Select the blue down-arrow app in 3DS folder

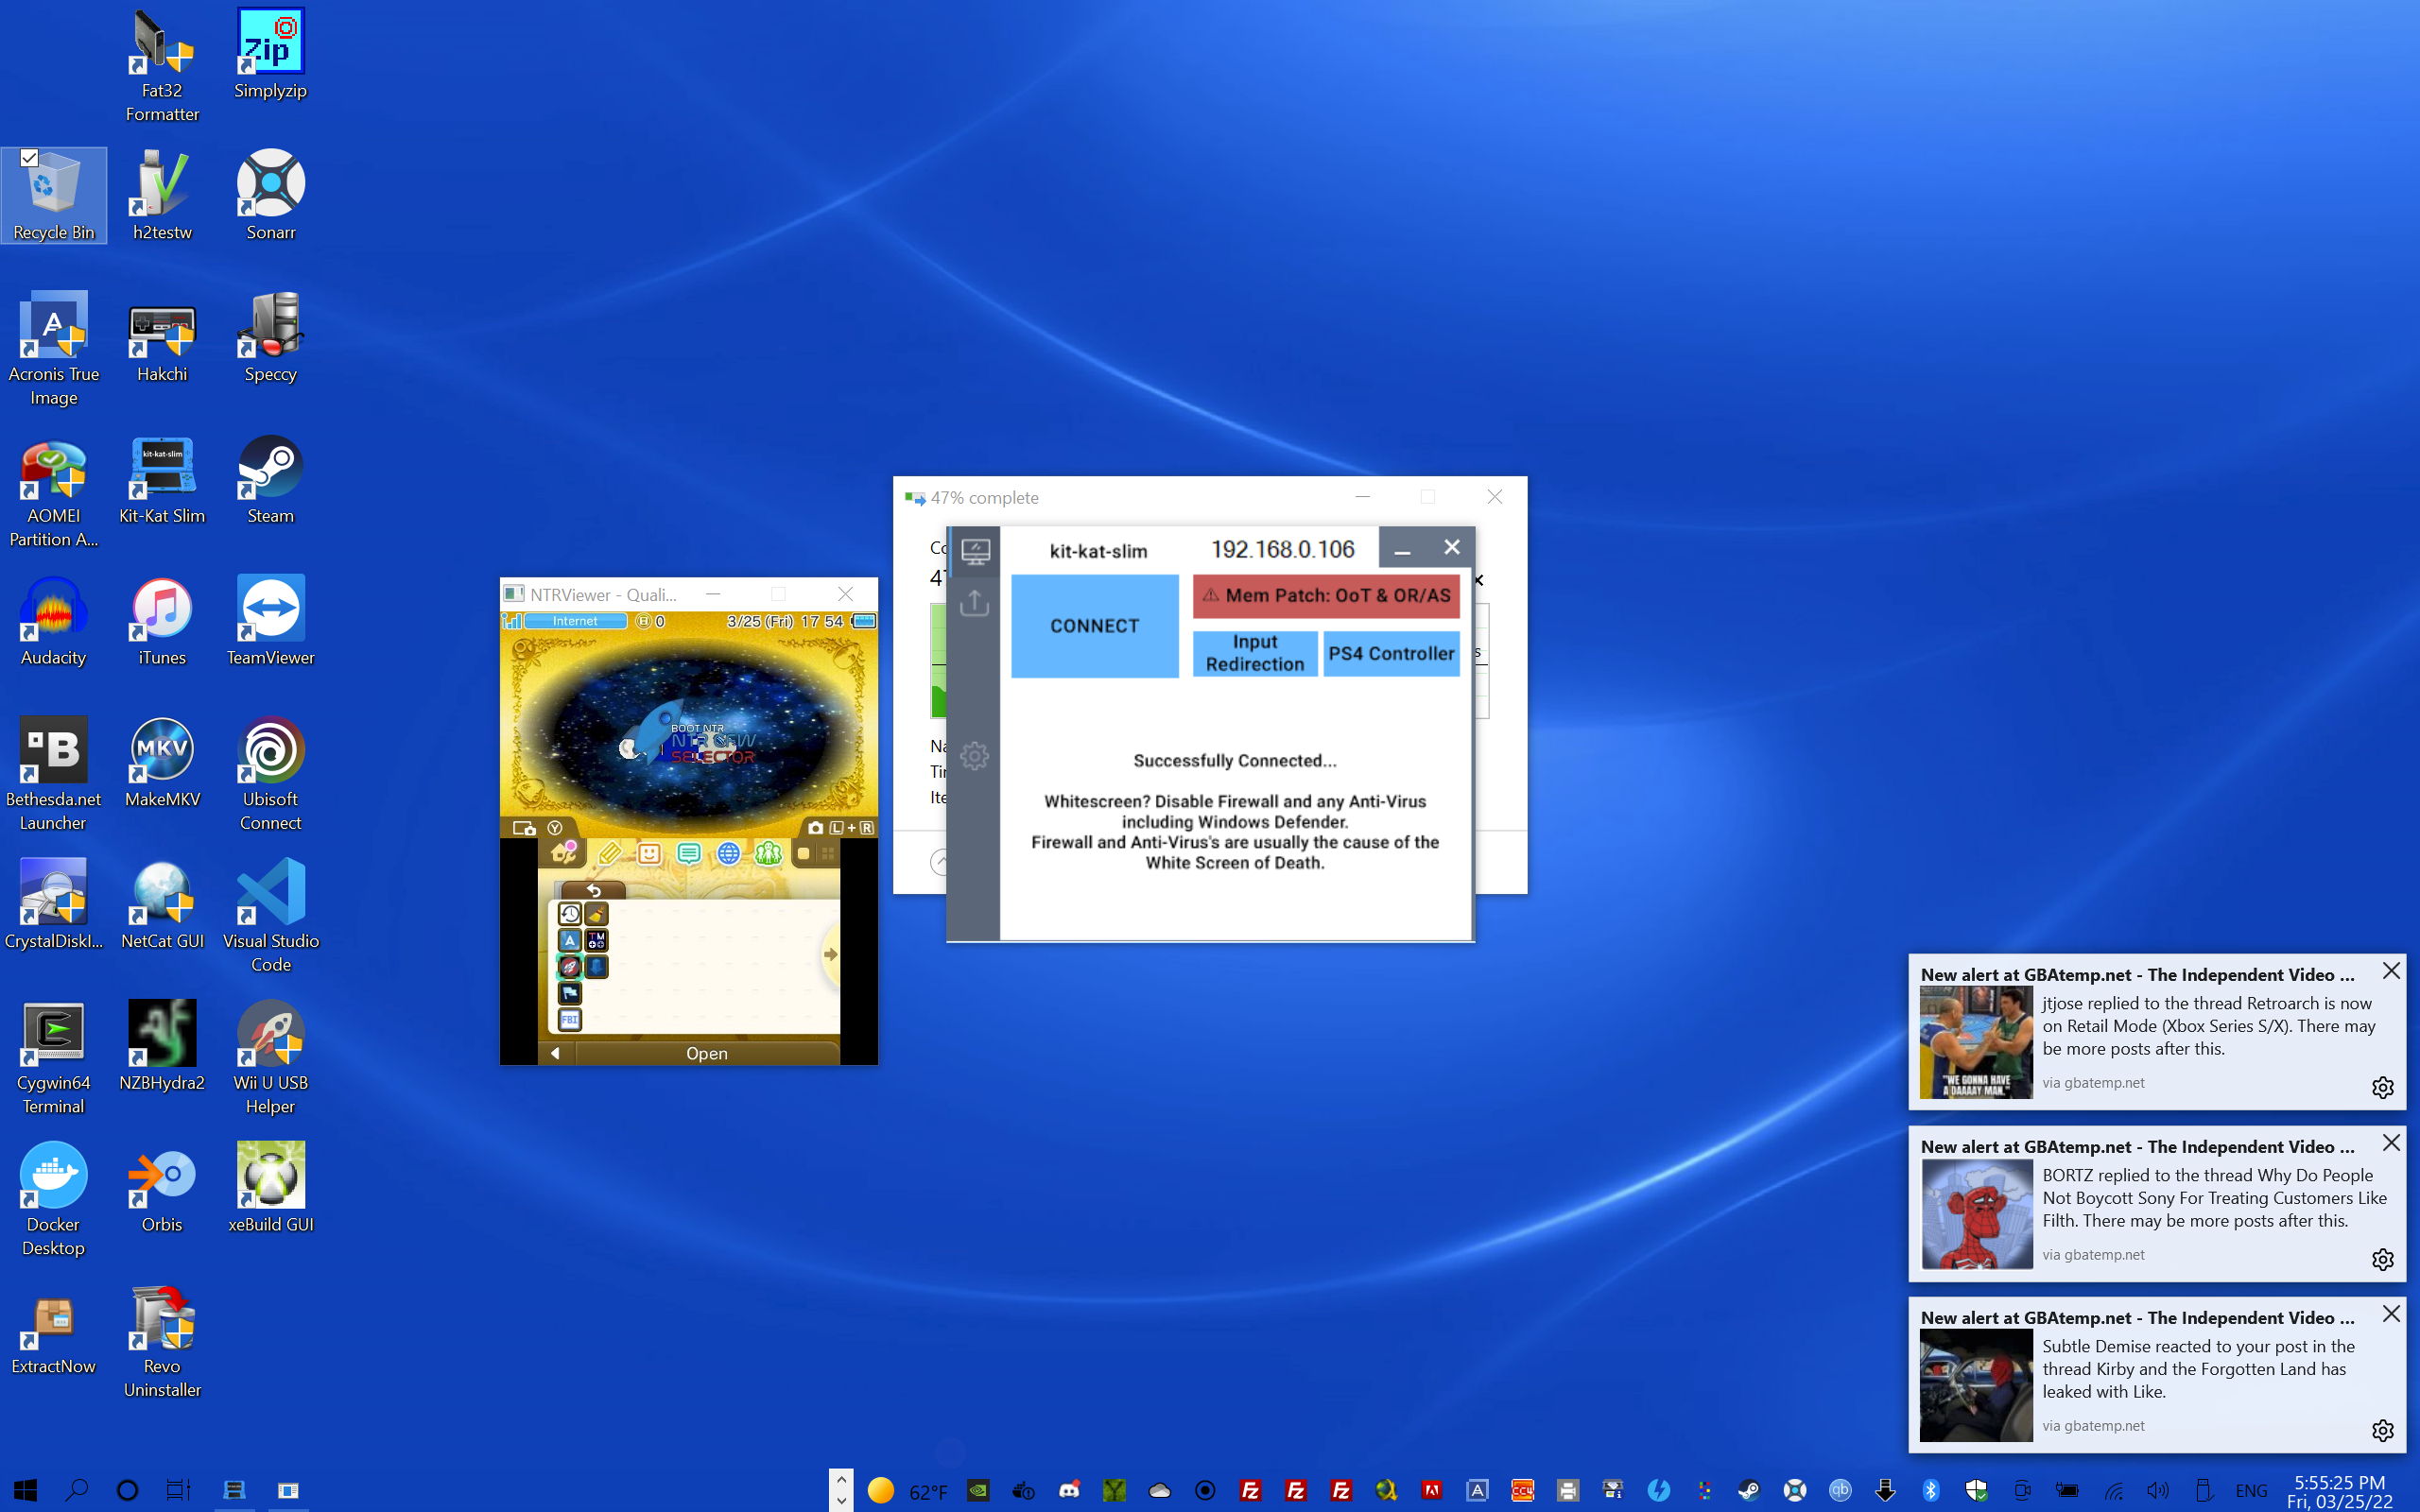596,967
